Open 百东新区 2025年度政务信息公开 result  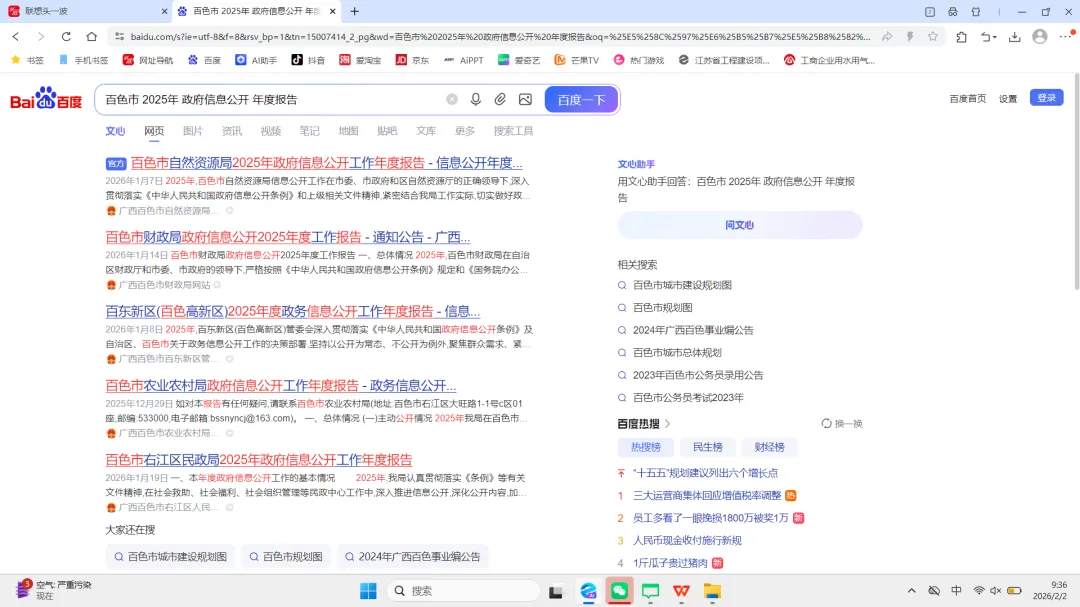293,311
